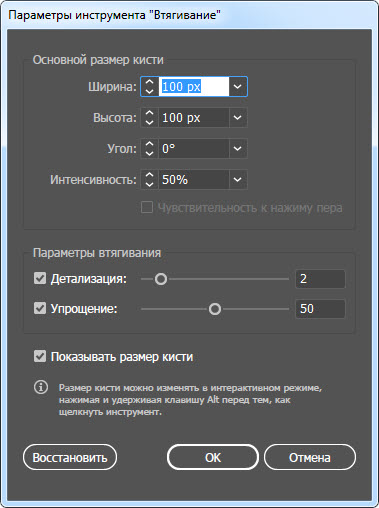The width and height of the screenshot is (379, 508).
Task: Decrease Интенсивность with the down stepper arrow
Action: (x=150, y=184)
